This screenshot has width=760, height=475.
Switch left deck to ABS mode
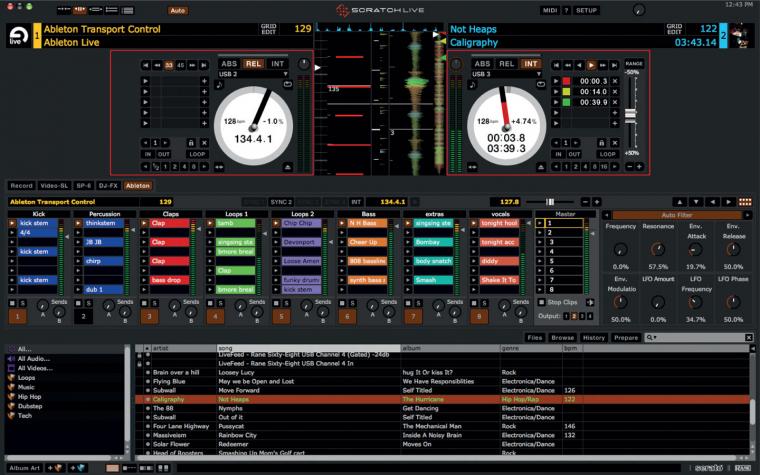pyautogui.click(x=229, y=63)
